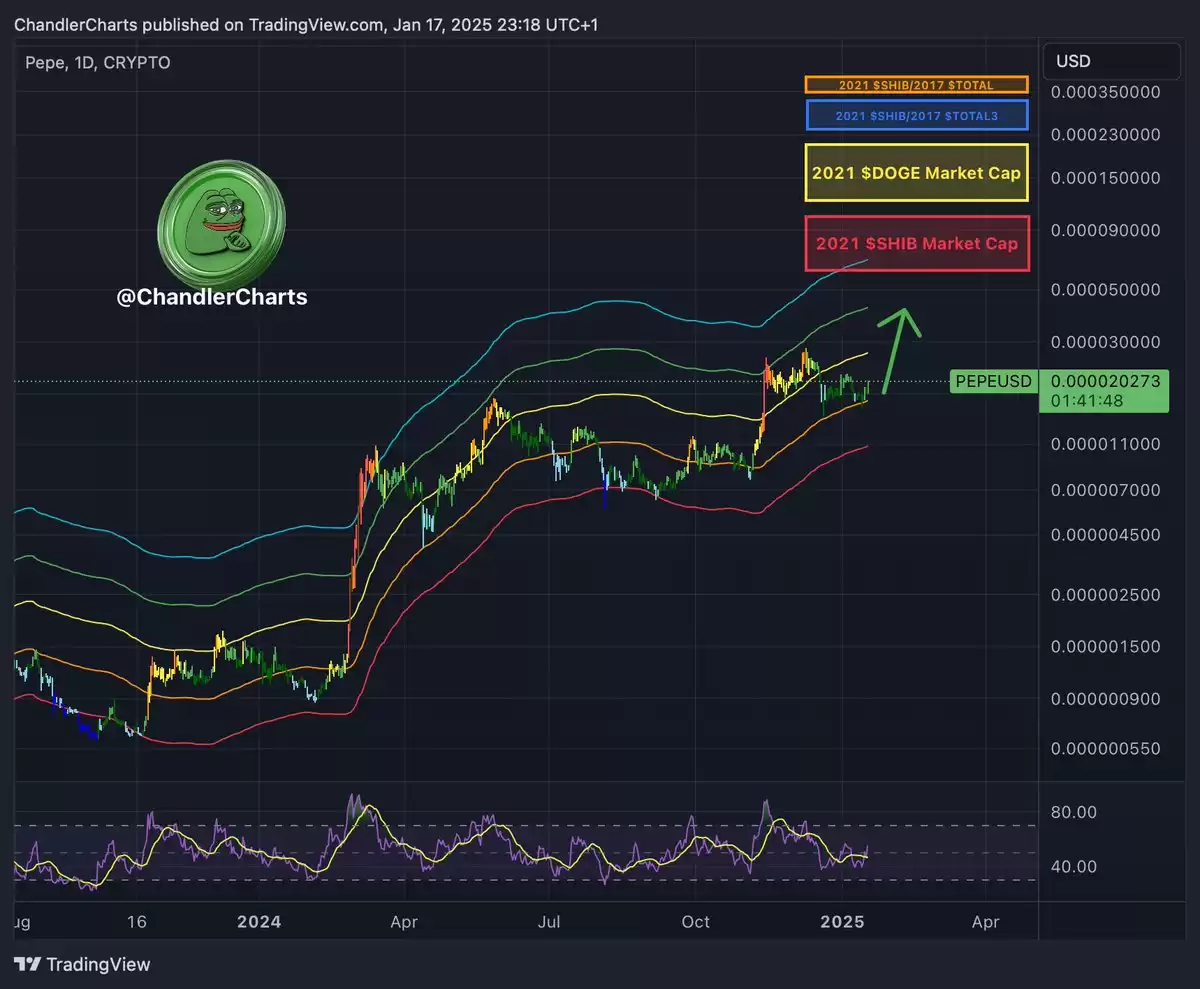Image resolution: width=1200 pixels, height=989 pixels.
Task: Click the 2024 time axis label
Action: (x=258, y=921)
